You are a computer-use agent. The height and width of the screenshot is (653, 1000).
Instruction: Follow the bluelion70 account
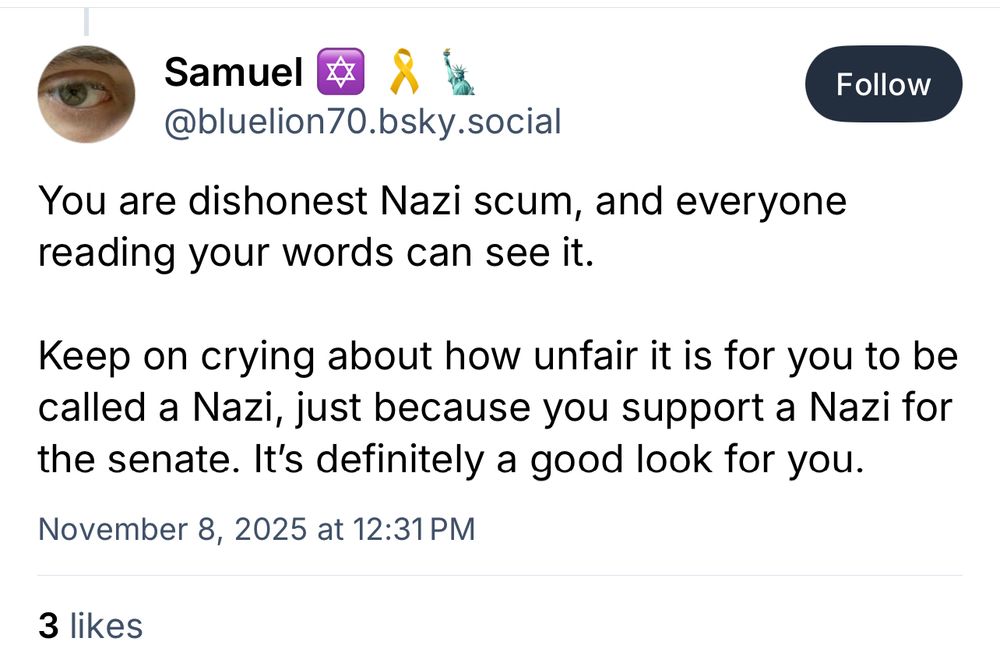883,84
